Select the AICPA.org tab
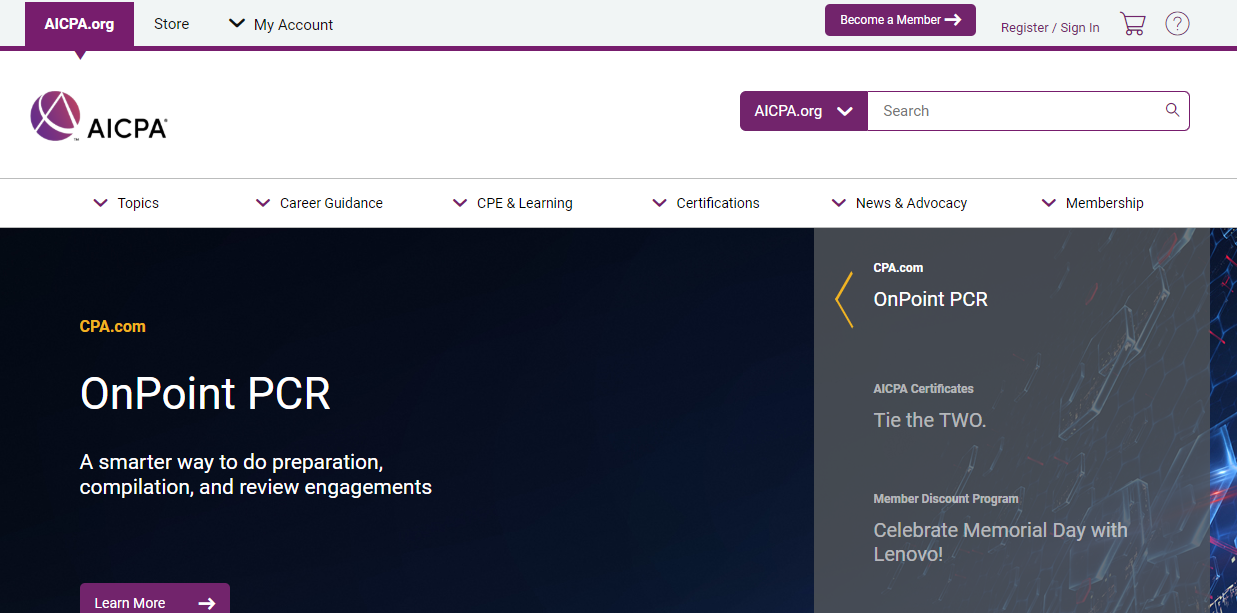The height and width of the screenshot is (613, 1237). 79,24
